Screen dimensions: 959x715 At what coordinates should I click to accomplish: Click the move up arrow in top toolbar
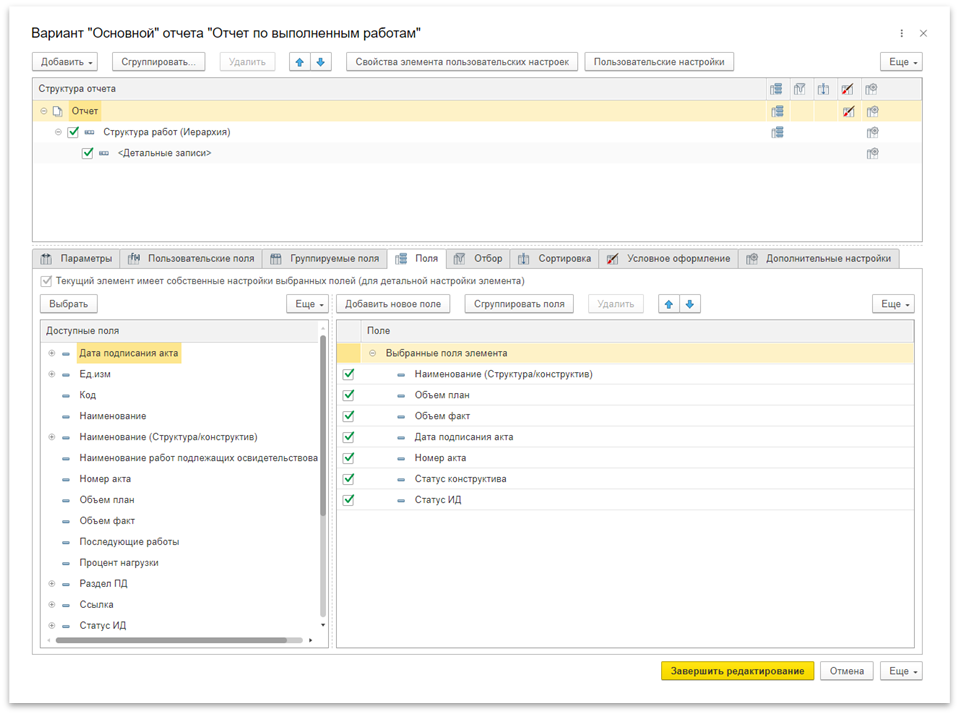coord(300,62)
